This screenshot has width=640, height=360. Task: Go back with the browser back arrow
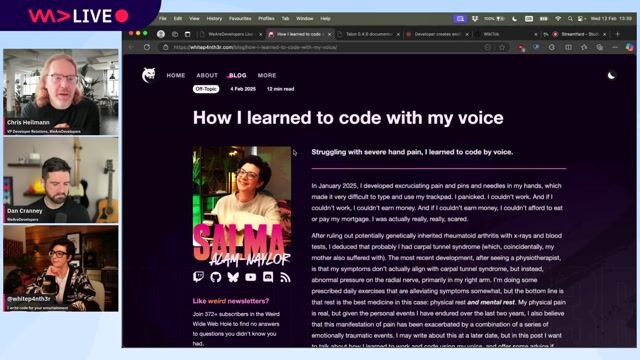[131, 47]
